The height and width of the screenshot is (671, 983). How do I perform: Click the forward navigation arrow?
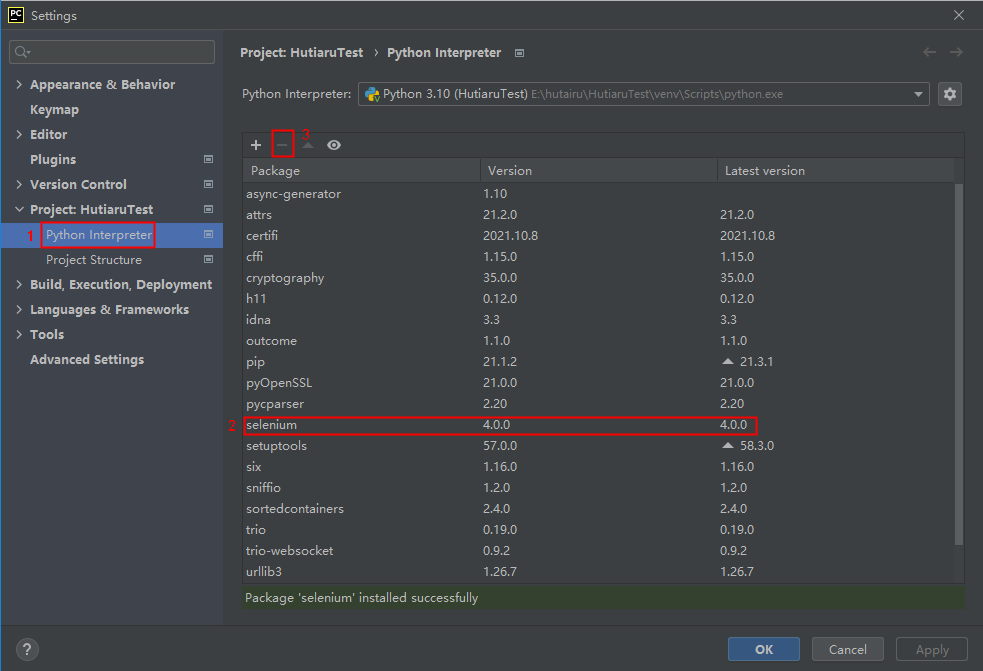point(956,52)
